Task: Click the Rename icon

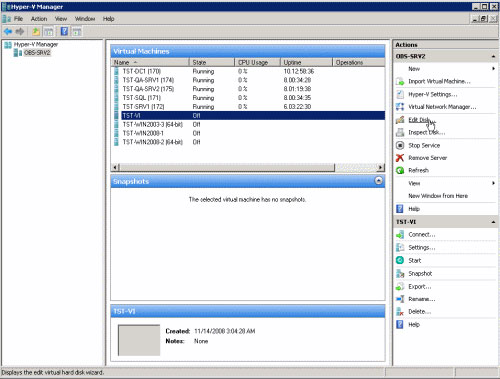Action: click(x=400, y=299)
